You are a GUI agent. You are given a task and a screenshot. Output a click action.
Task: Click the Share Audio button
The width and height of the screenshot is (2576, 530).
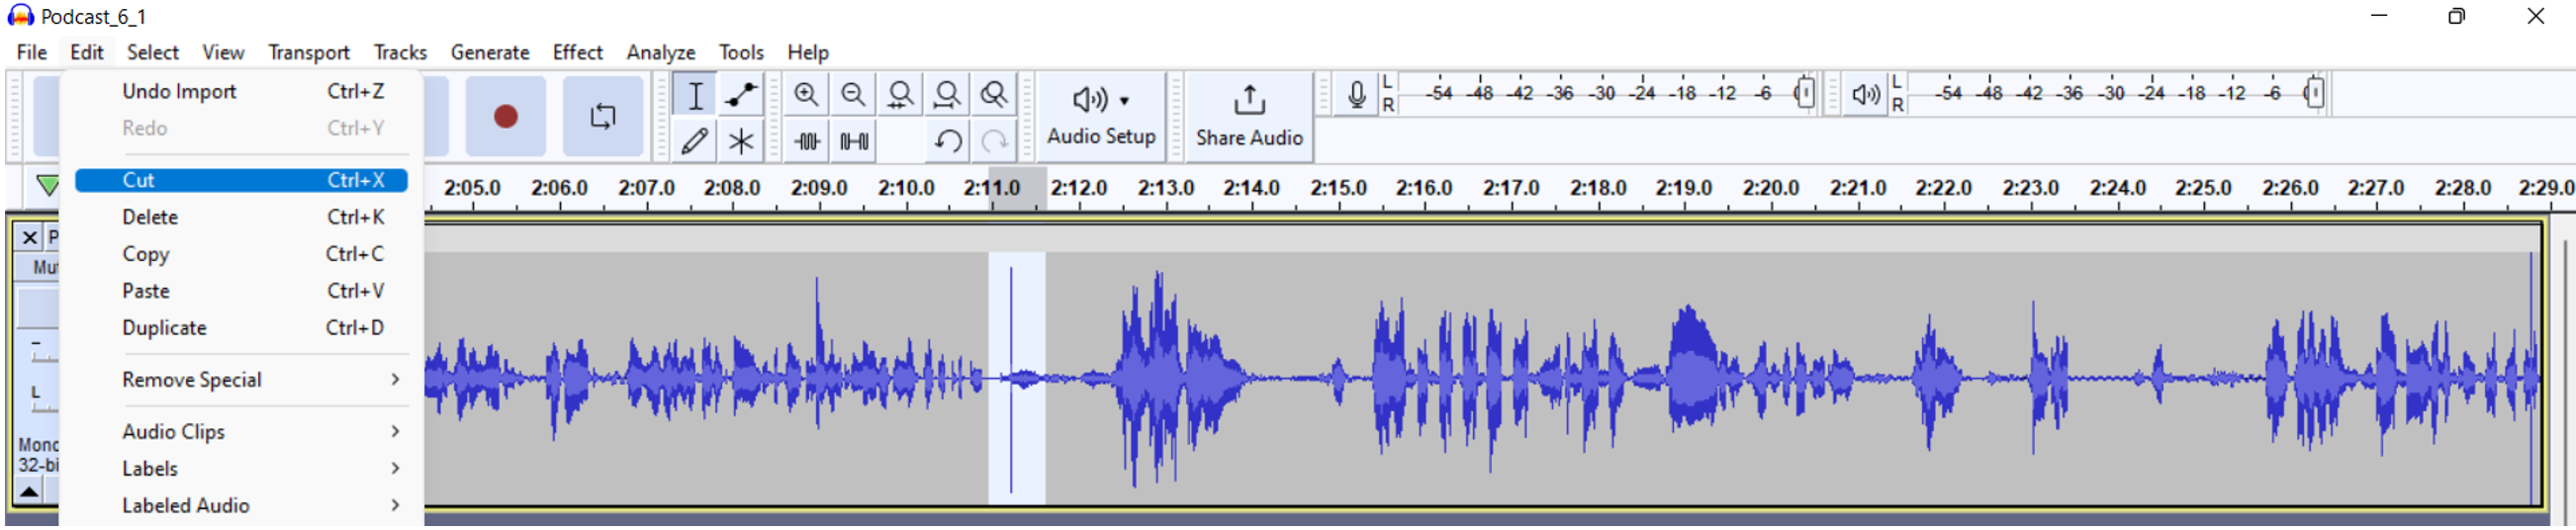(1249, 116)
